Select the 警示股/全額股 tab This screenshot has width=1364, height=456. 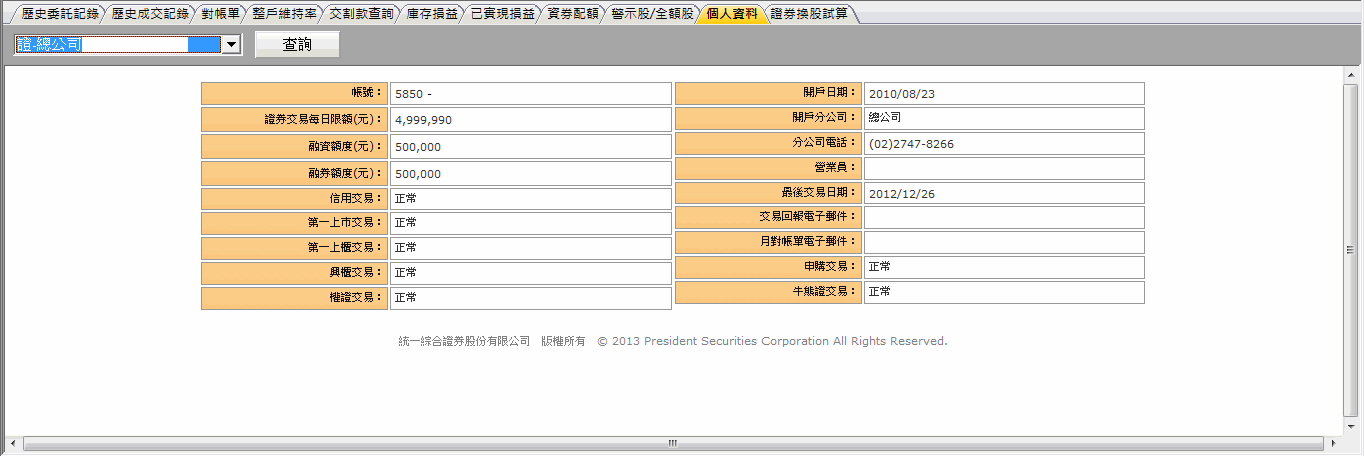point(653,14)
